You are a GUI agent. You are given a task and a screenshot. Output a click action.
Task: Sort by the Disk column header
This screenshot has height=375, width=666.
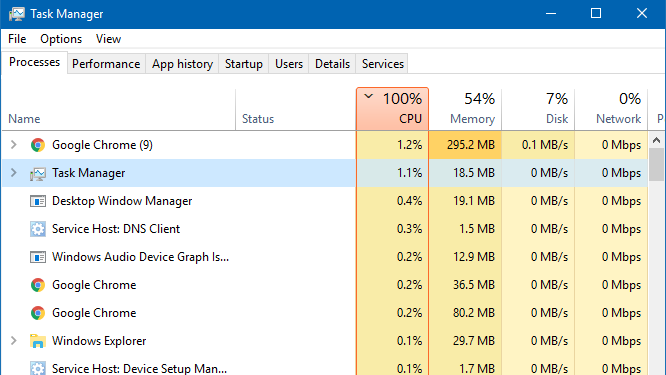tap(538, 110)
